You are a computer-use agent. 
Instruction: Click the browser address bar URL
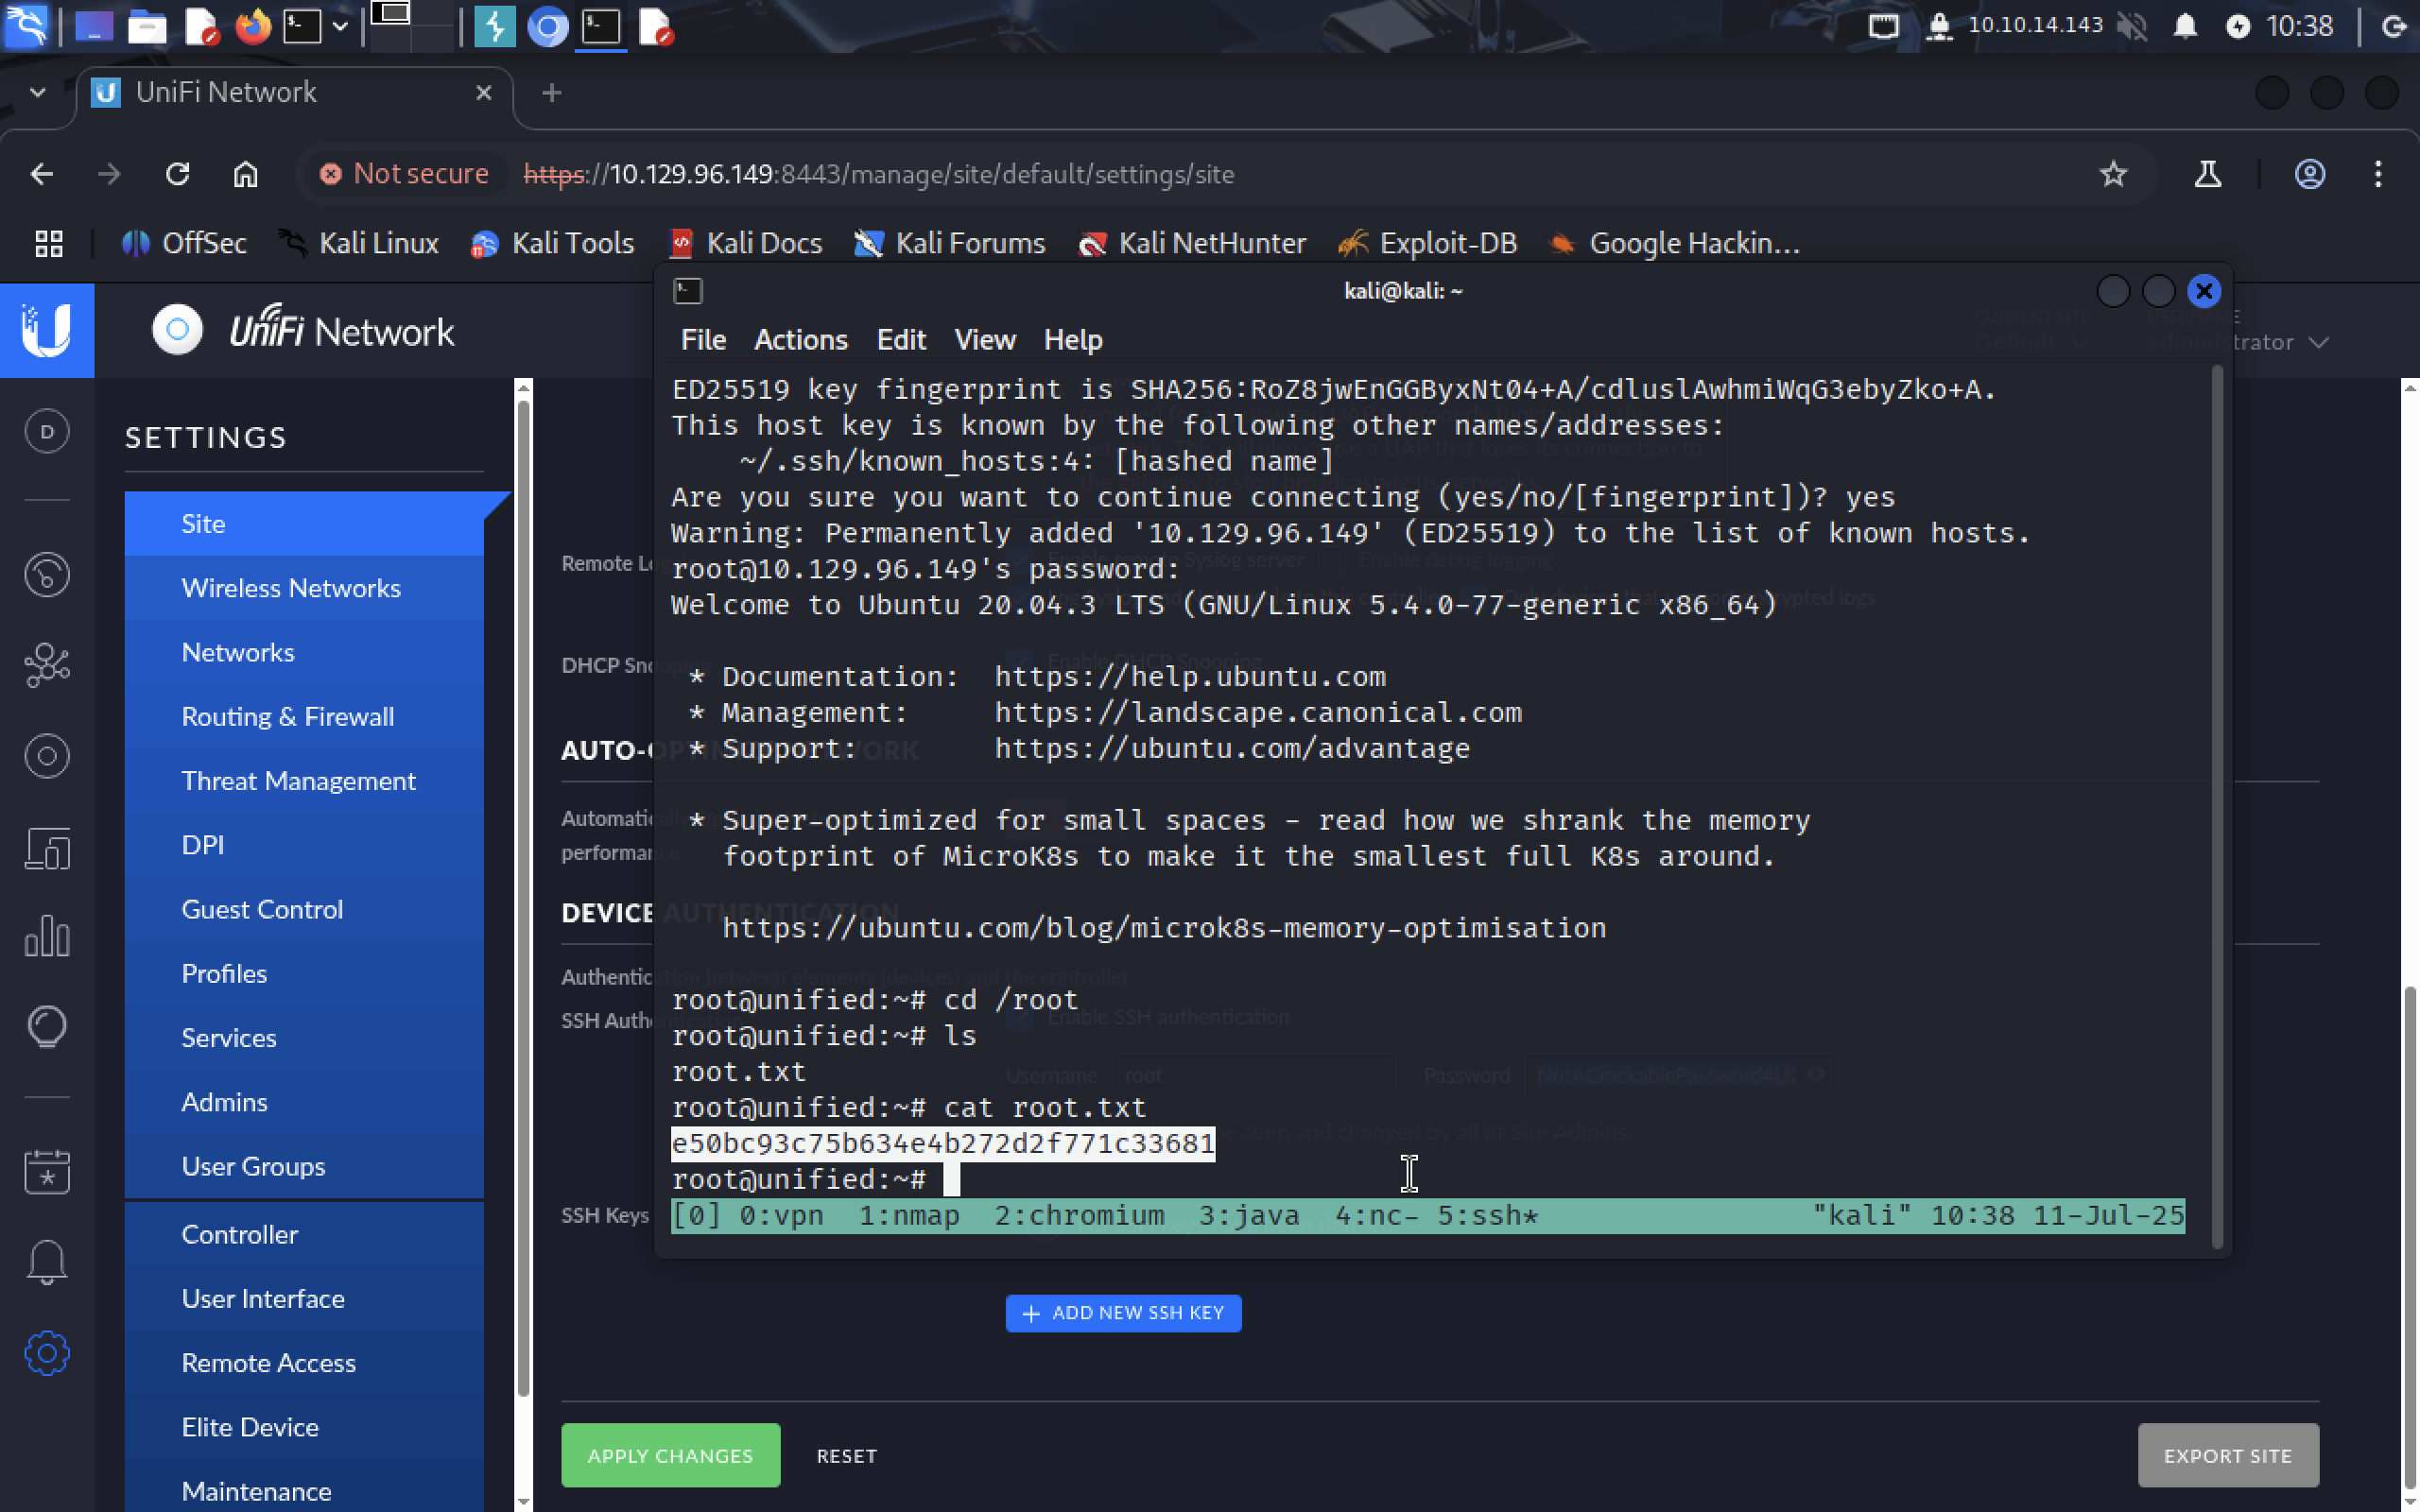pos(878,174)
